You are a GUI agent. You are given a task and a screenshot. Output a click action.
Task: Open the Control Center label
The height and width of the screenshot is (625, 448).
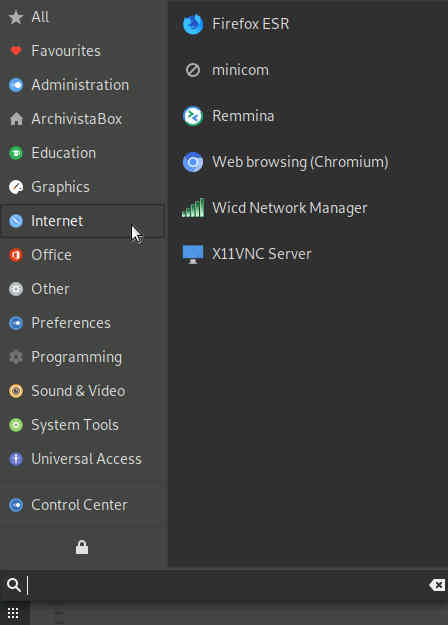click(x=80, y=505)
